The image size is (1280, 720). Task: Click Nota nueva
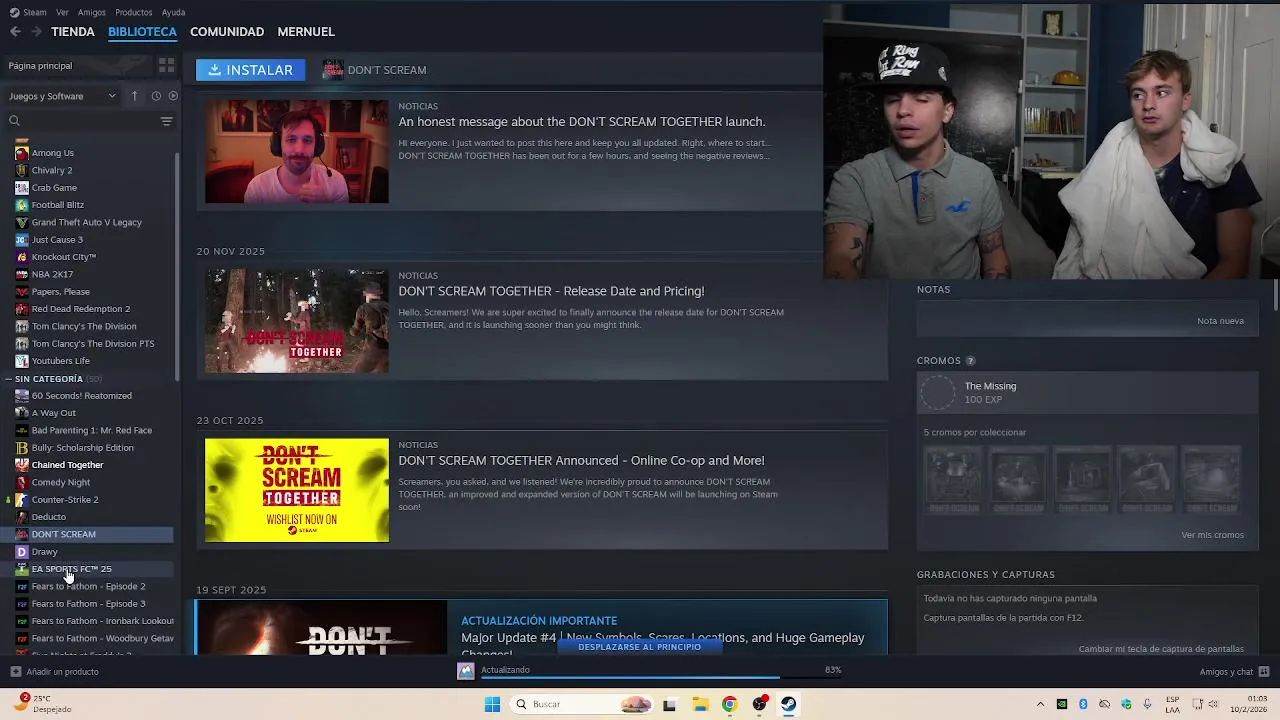pos(1220,321)
